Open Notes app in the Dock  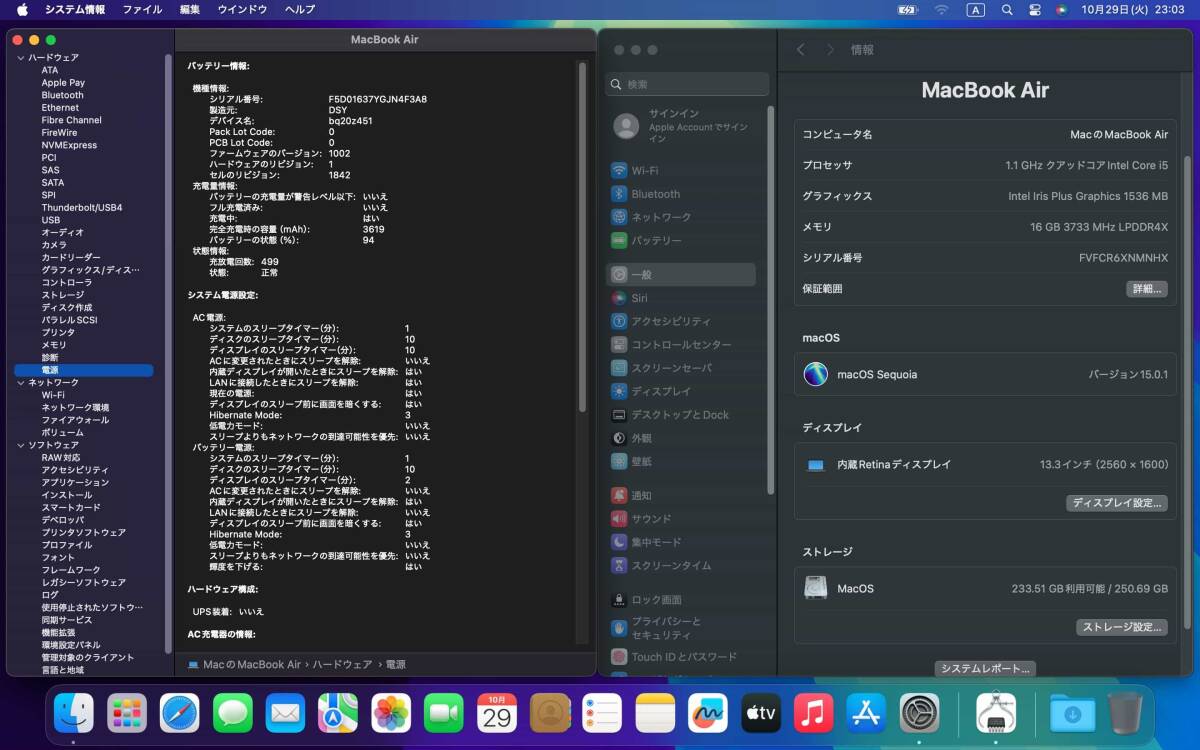[x=656, y=713]
